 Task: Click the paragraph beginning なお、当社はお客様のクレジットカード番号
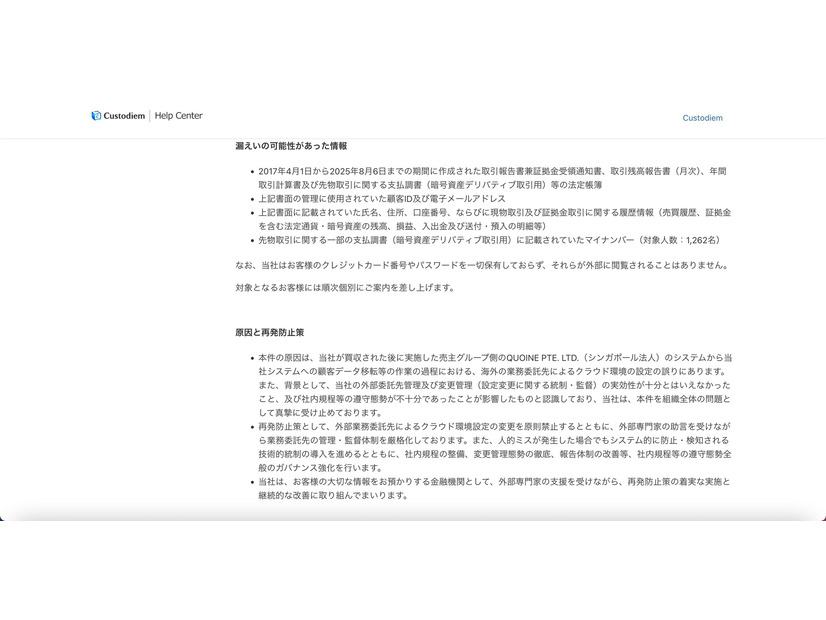click(x=484, y=265)
